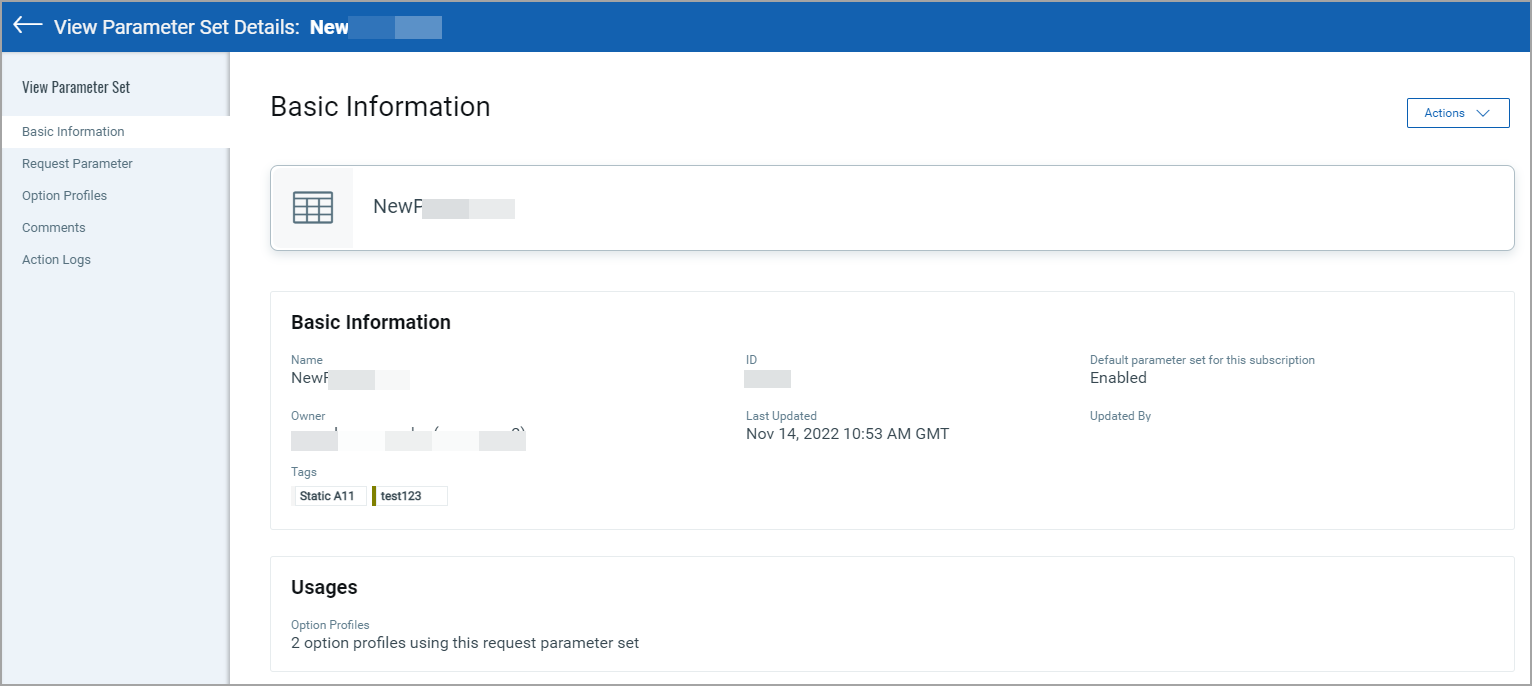Click the table icon in name card

click(312, 208)
